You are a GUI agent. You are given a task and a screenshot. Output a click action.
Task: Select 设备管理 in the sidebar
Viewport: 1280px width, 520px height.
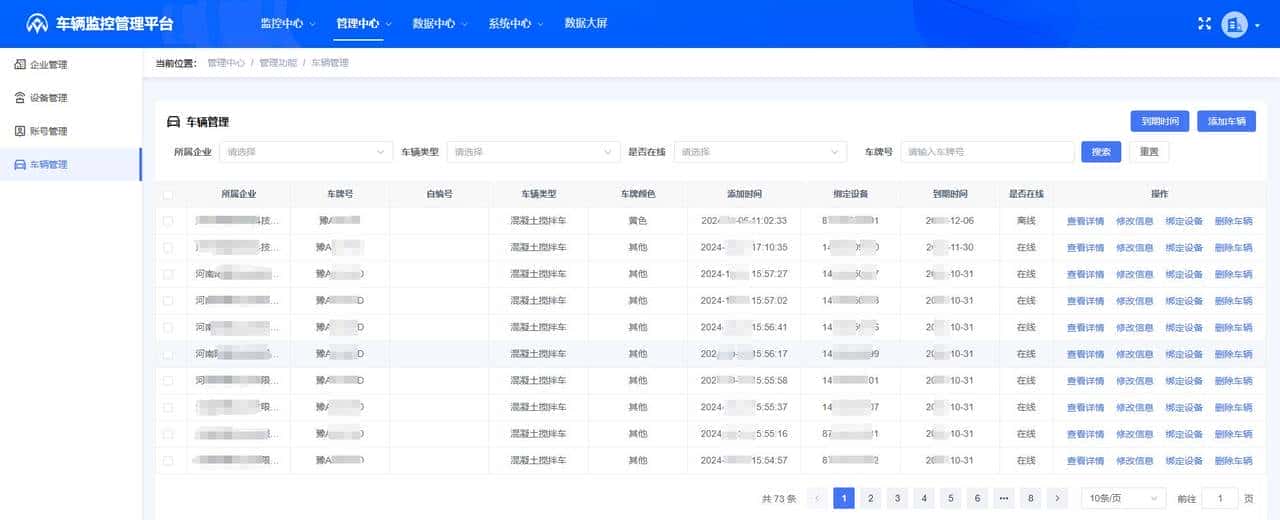click(71, 98)
